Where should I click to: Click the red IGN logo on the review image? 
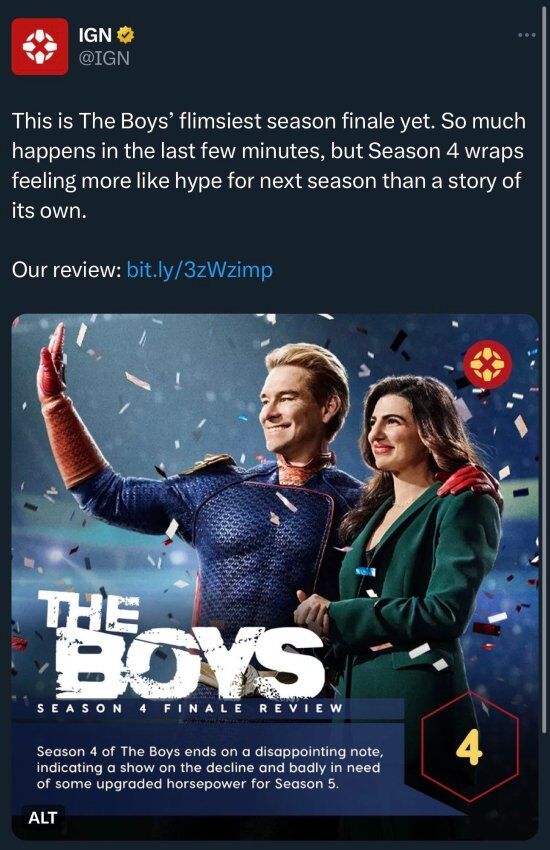[488, 364]
